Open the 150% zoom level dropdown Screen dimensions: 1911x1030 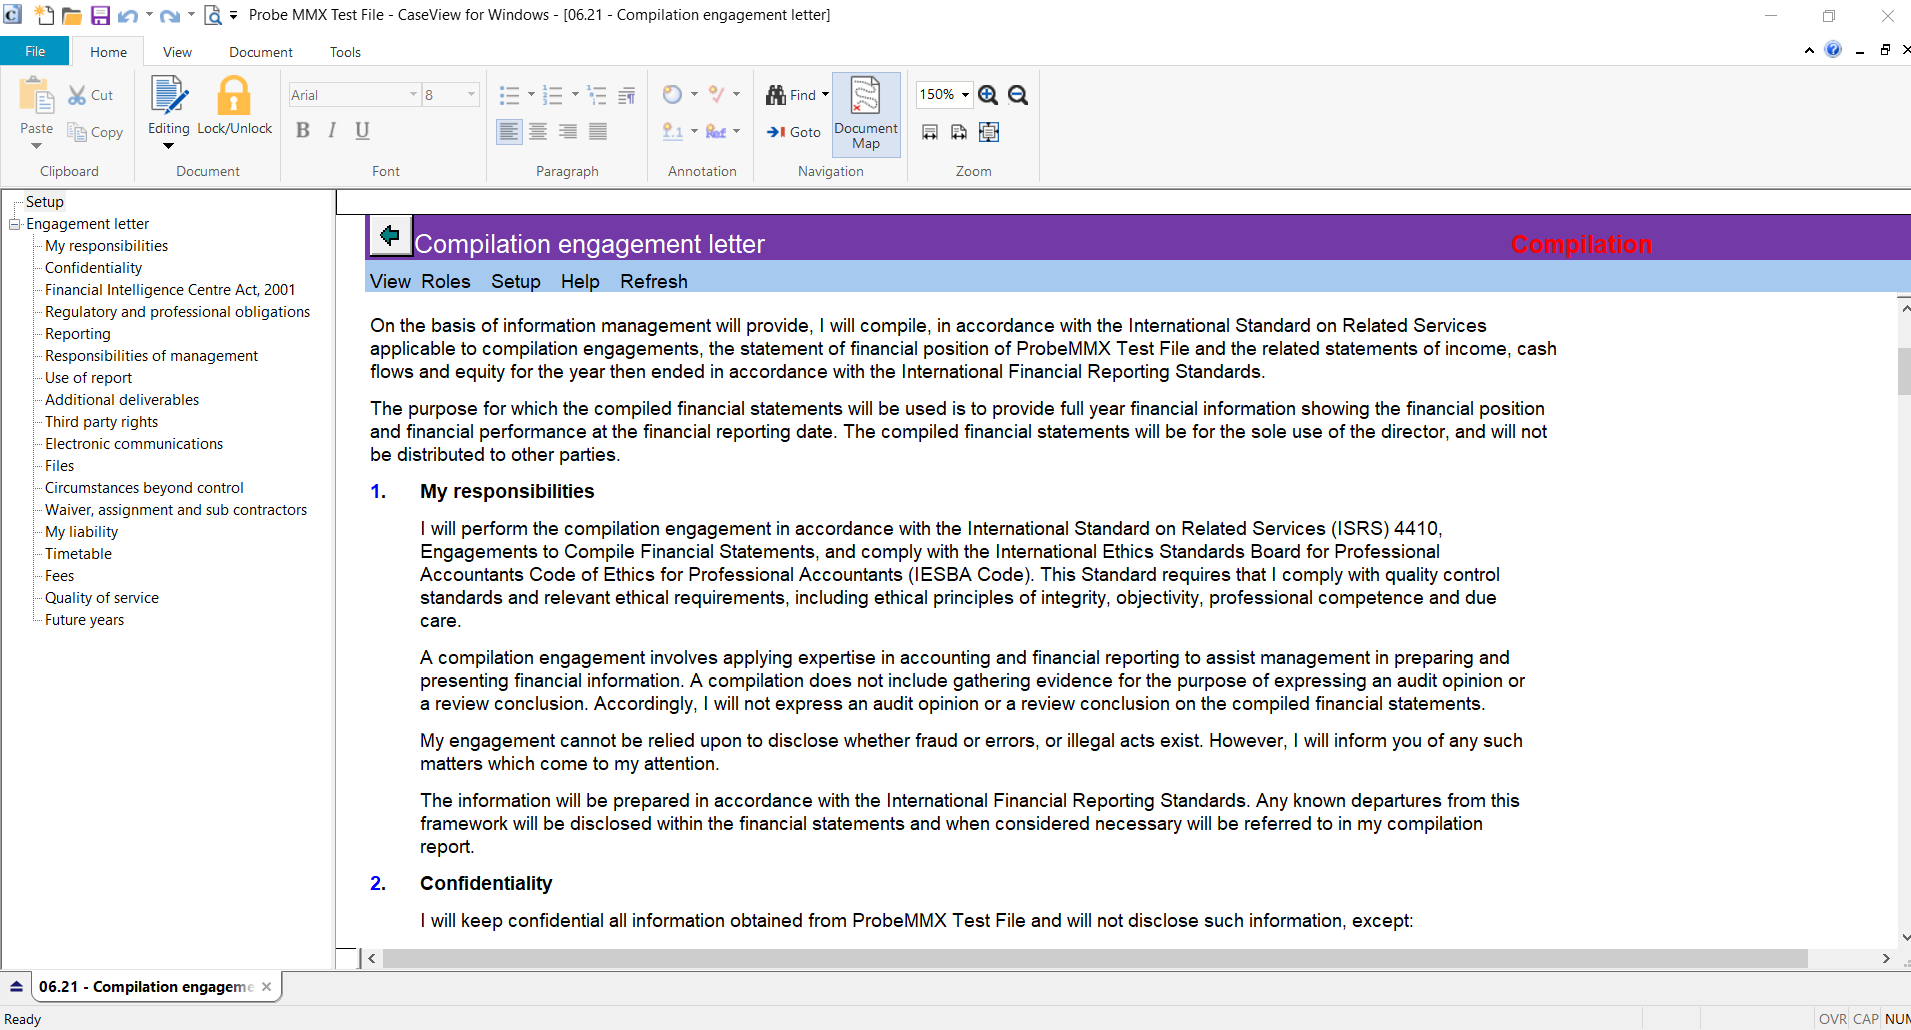coord(965,95)
